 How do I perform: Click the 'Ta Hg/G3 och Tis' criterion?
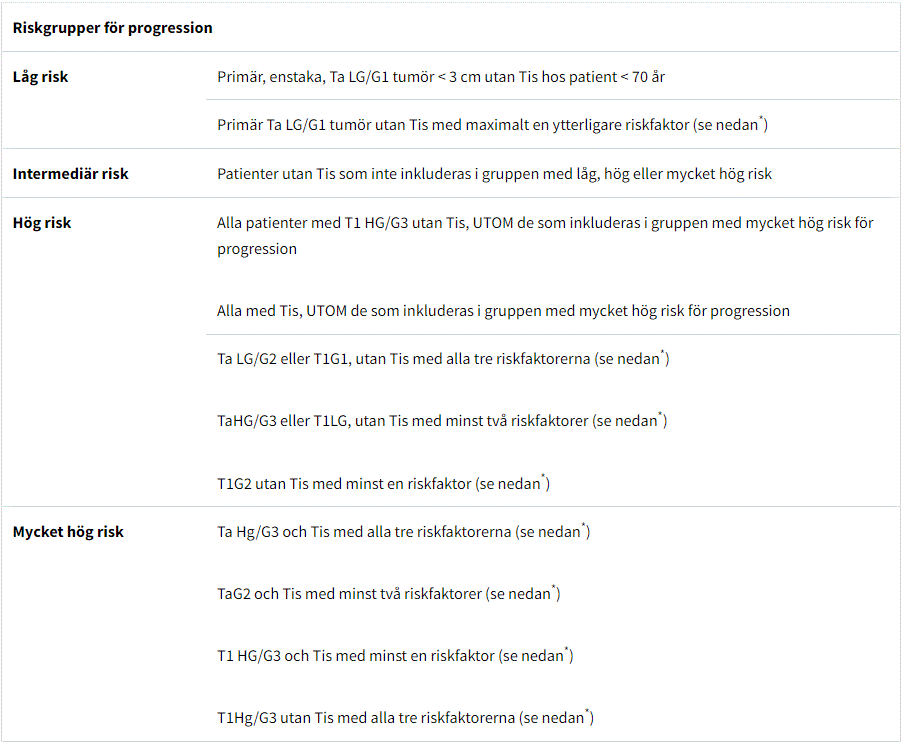(x=402, y=532)
